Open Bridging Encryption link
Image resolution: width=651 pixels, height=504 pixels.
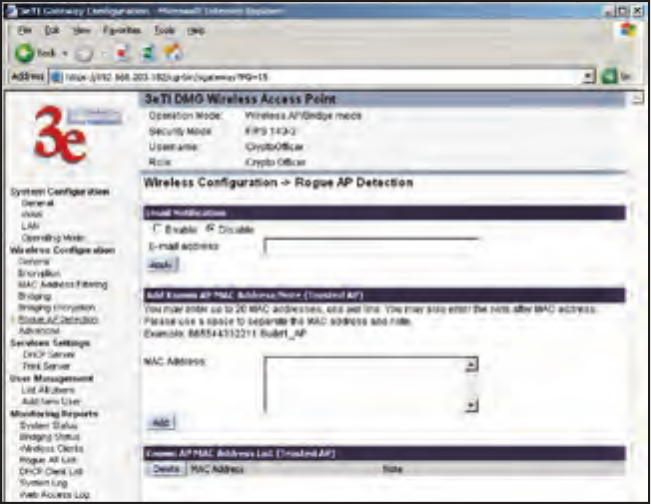(57, 308)
